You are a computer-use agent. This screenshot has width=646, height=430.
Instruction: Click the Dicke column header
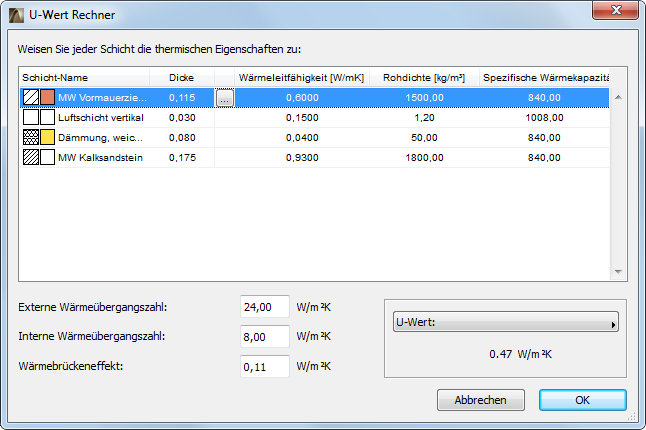(x=182, y=77)
